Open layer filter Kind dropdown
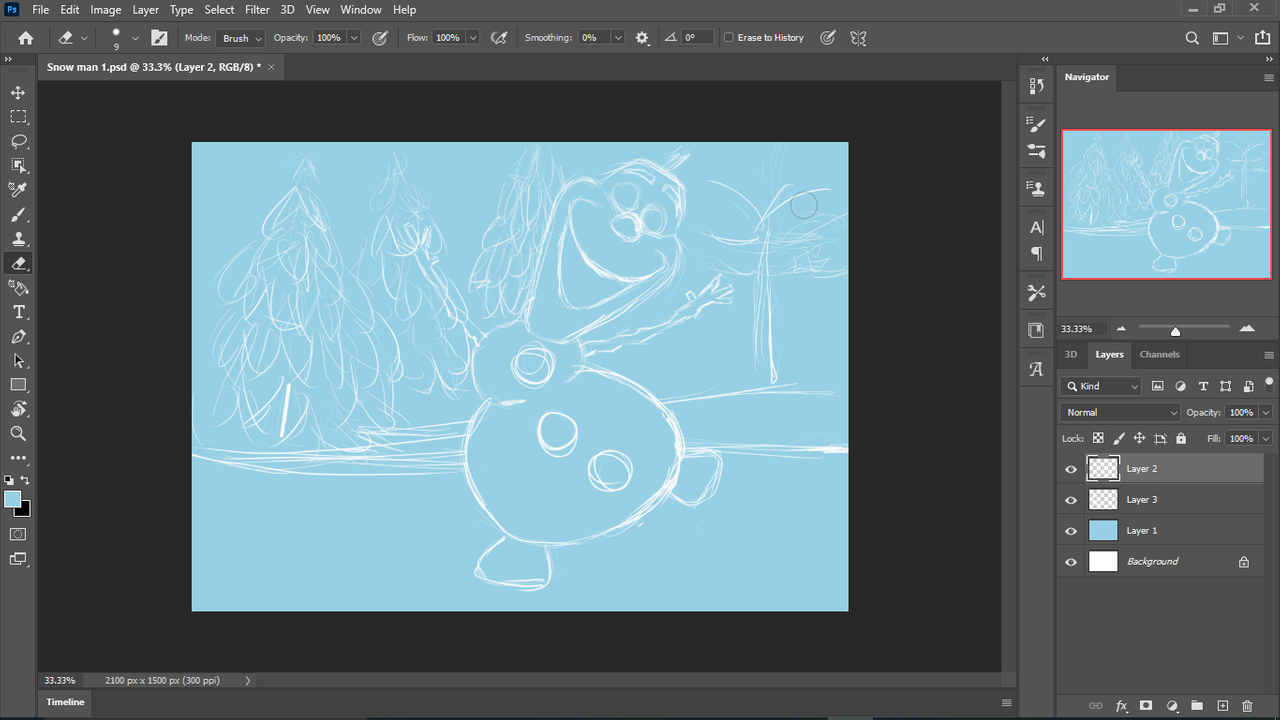This screenshot has width=1280, height=720. 1100,386
